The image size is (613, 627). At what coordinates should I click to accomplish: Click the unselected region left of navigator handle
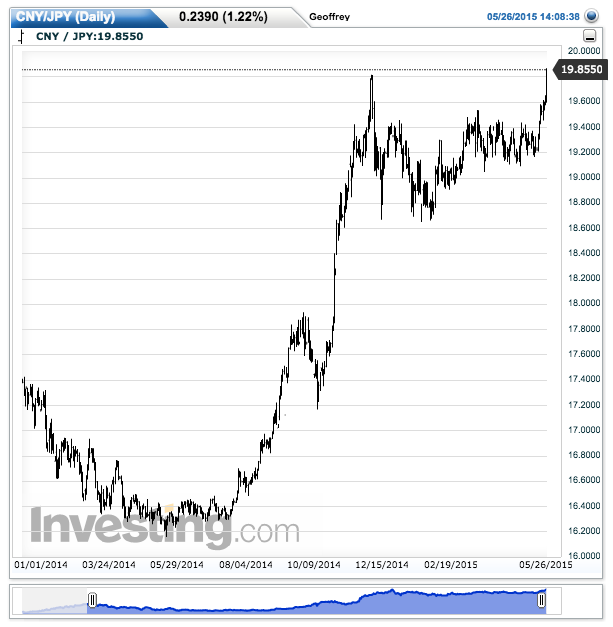(x=55, y=602)
